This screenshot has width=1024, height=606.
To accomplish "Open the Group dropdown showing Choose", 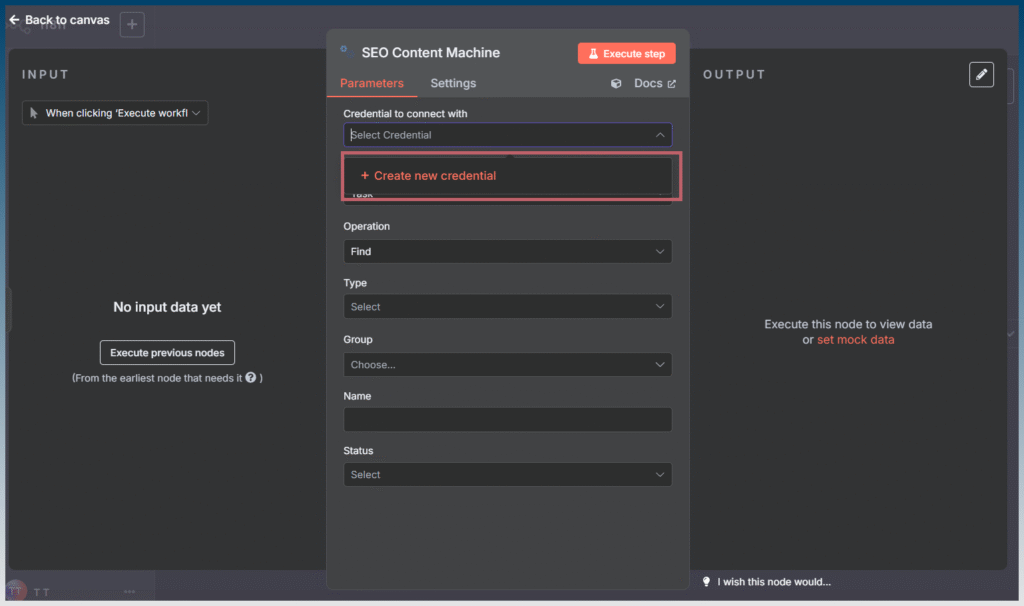I will coord(507,364).
